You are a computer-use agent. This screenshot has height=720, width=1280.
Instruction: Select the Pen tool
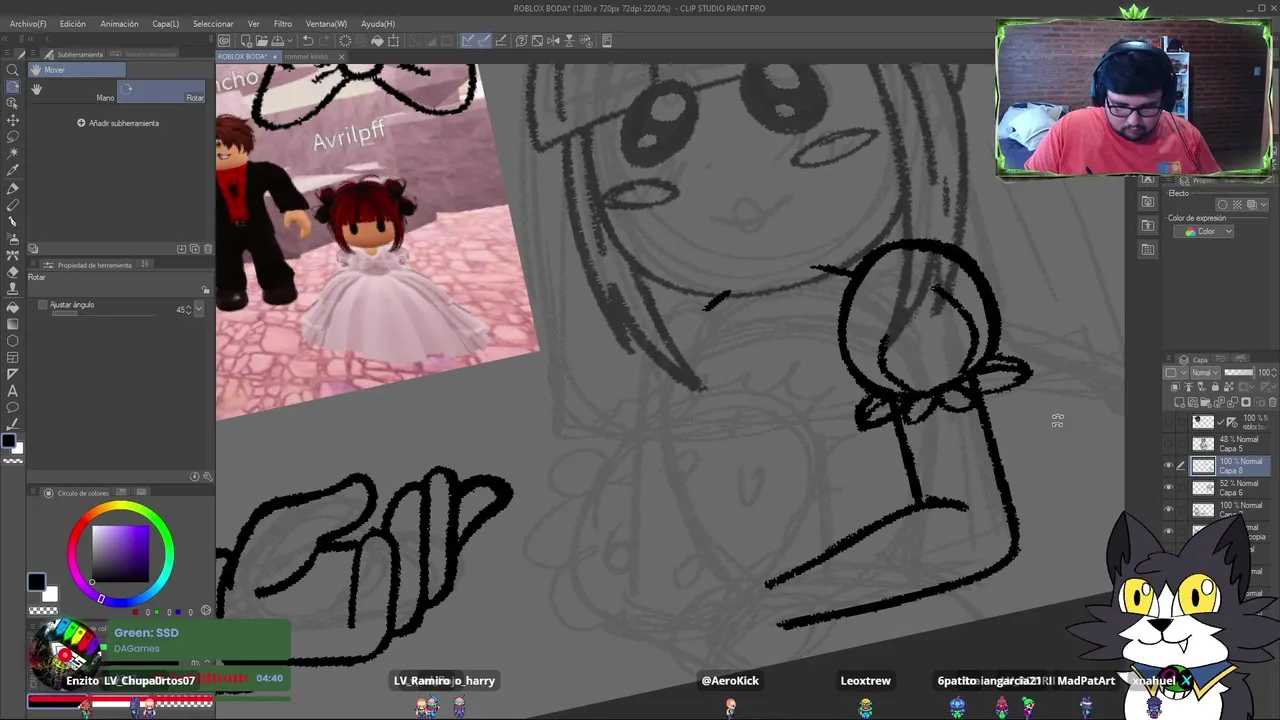[13, 188]
